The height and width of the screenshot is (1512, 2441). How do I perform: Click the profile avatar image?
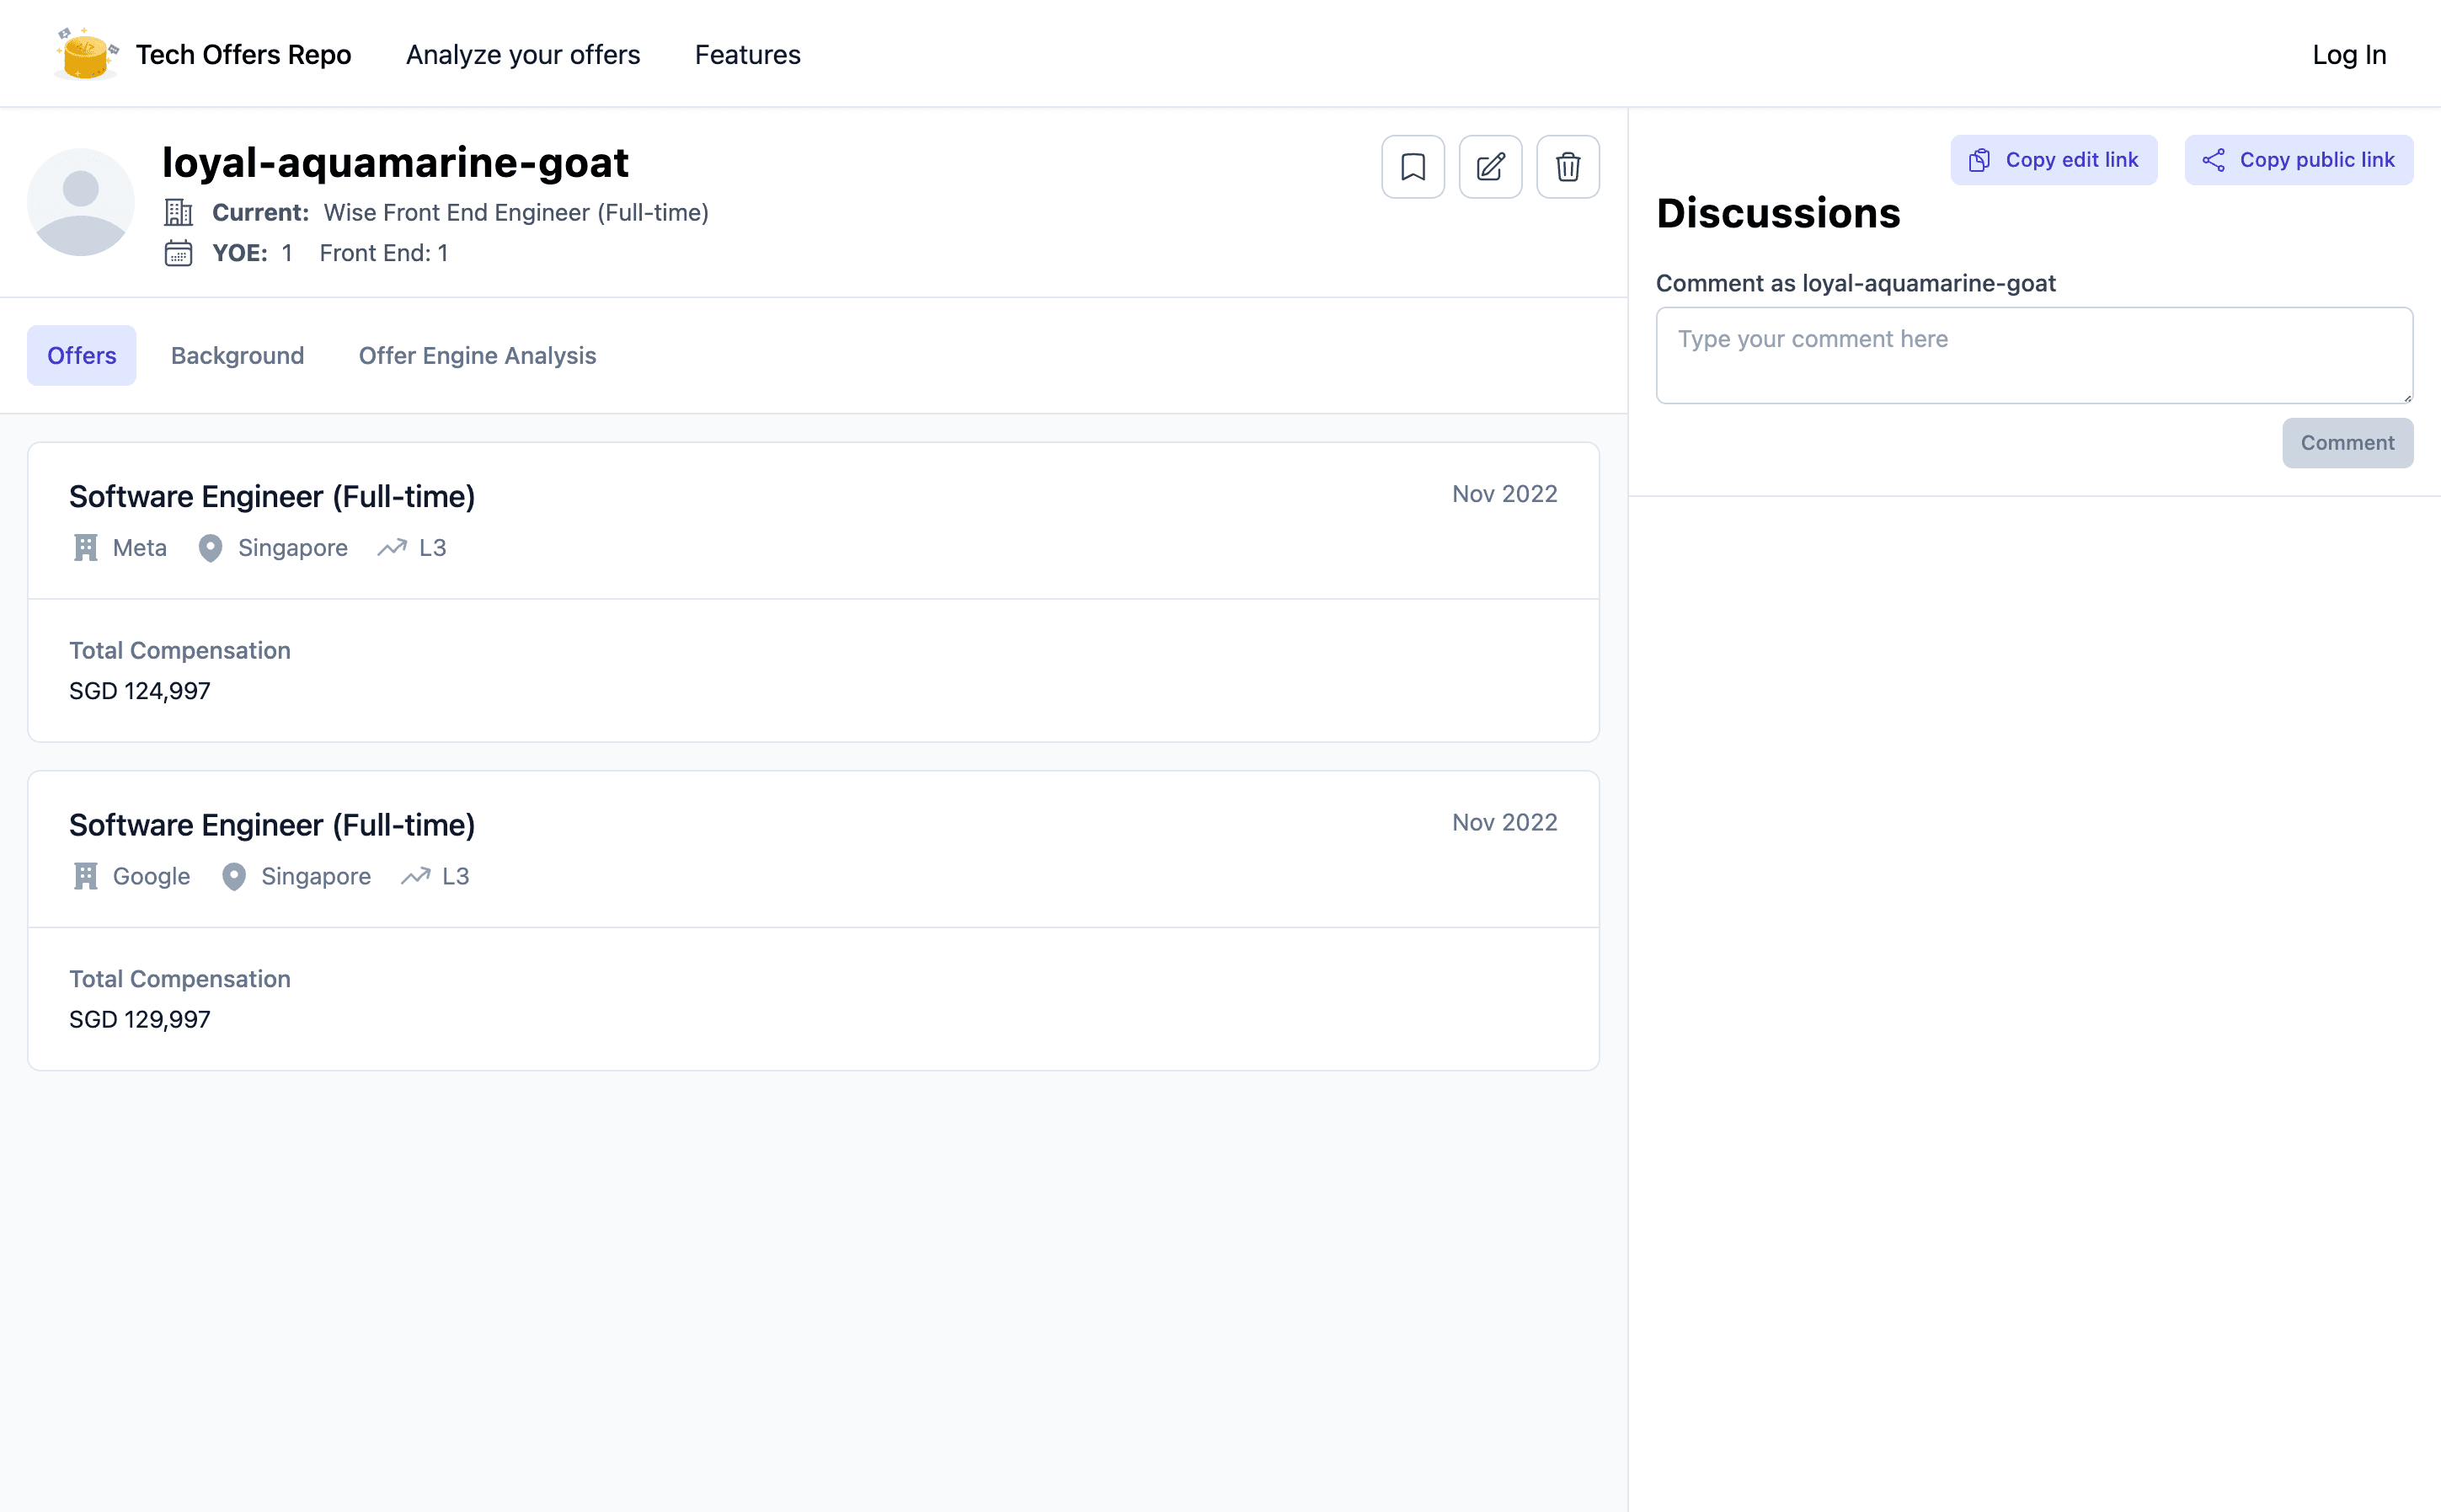(x=81, y=202)
